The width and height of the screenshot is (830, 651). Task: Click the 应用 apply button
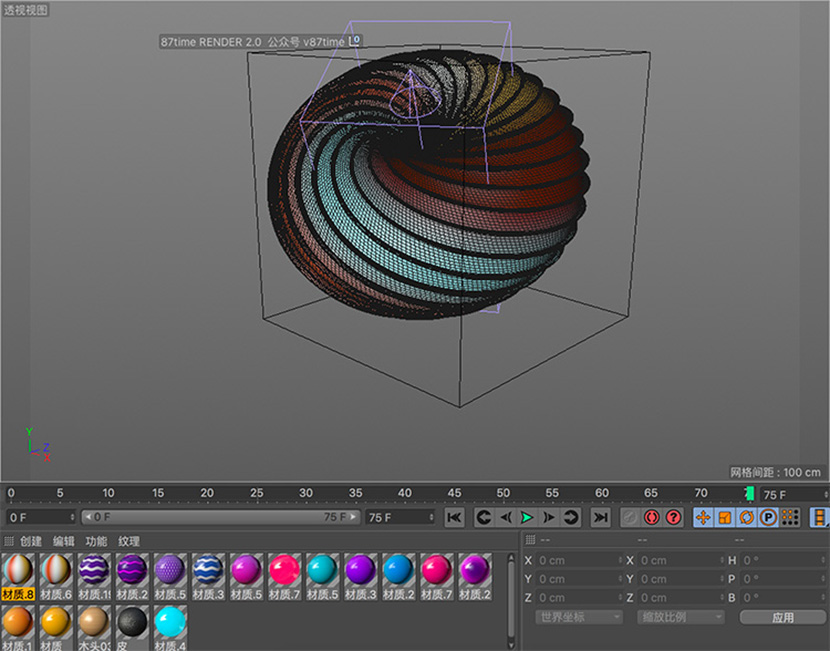tap(782, 617)
